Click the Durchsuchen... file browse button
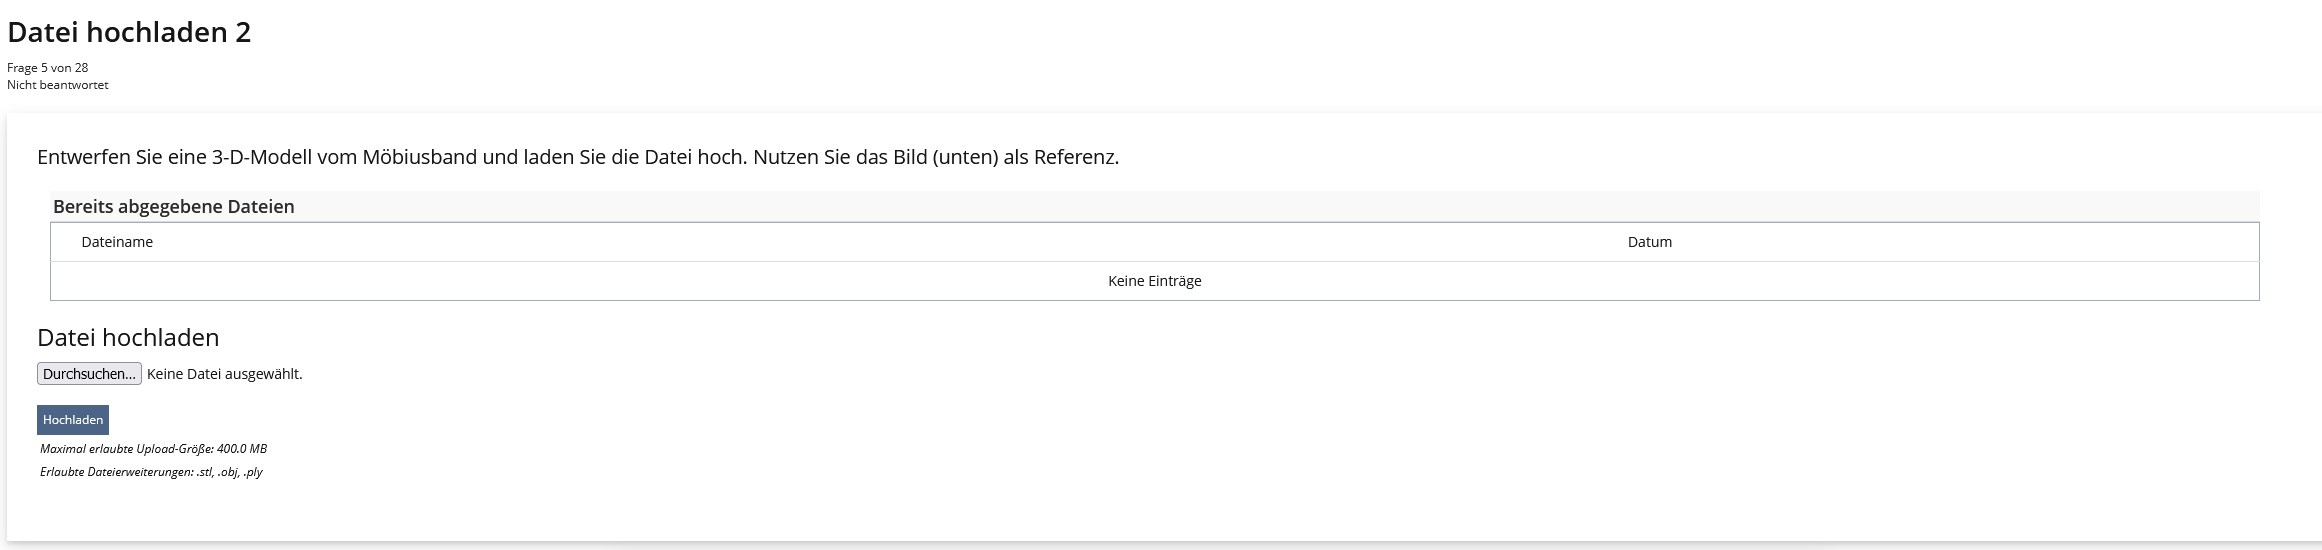Viewport: 2322px width, 550px height. (89, 374)
